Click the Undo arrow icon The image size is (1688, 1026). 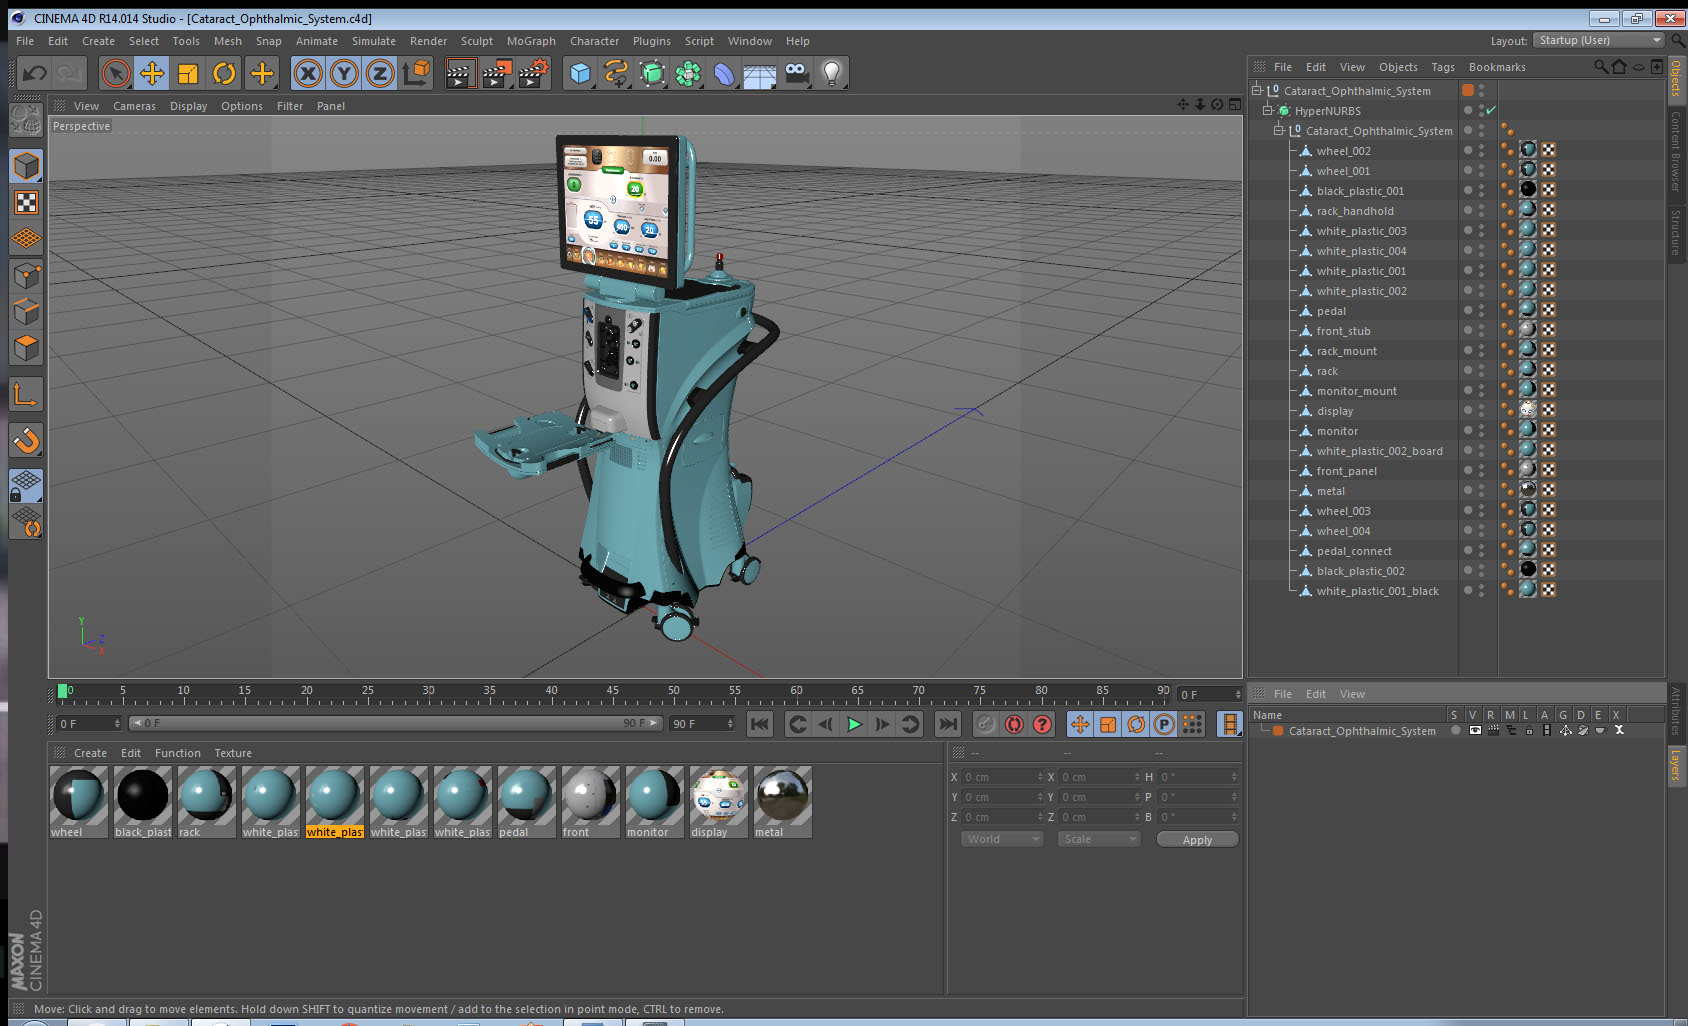pyautogui.click(x=35, y=73)
